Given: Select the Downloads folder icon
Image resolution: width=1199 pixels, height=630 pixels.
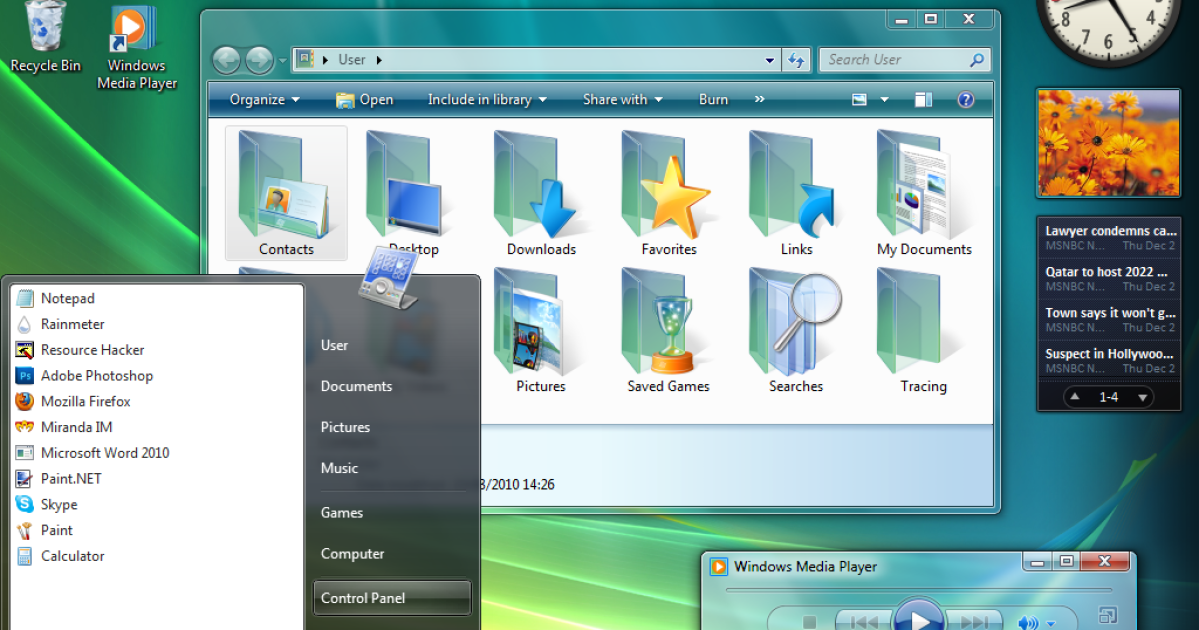Looking at the screenshot, I should pos(541,193).
